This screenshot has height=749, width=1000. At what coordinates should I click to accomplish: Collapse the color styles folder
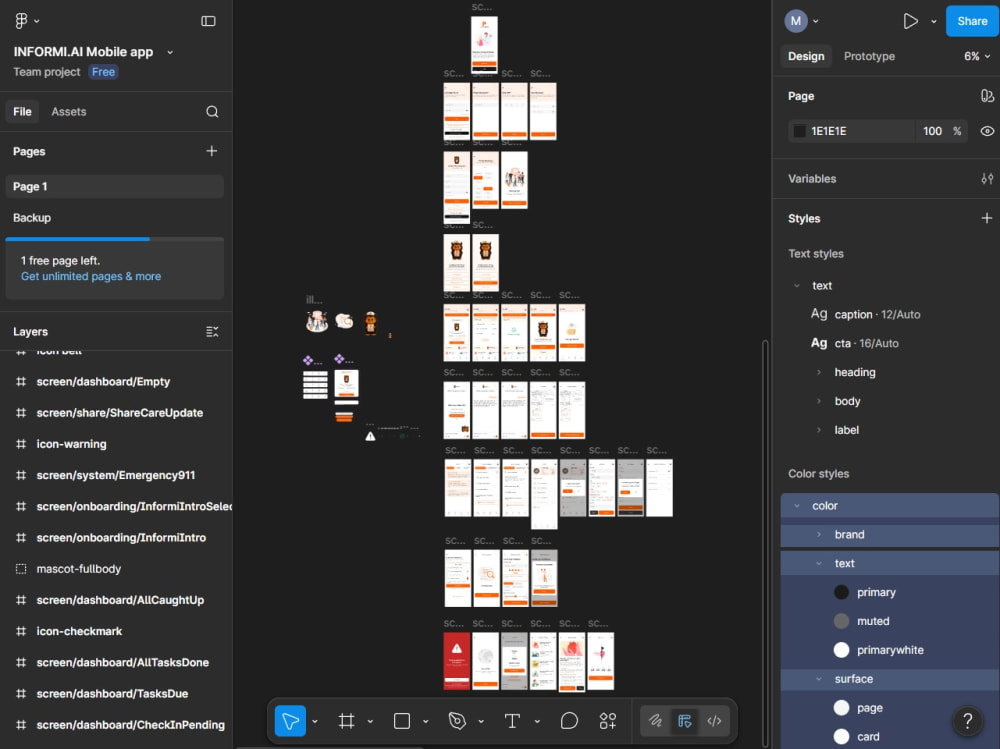coord(797,506)
